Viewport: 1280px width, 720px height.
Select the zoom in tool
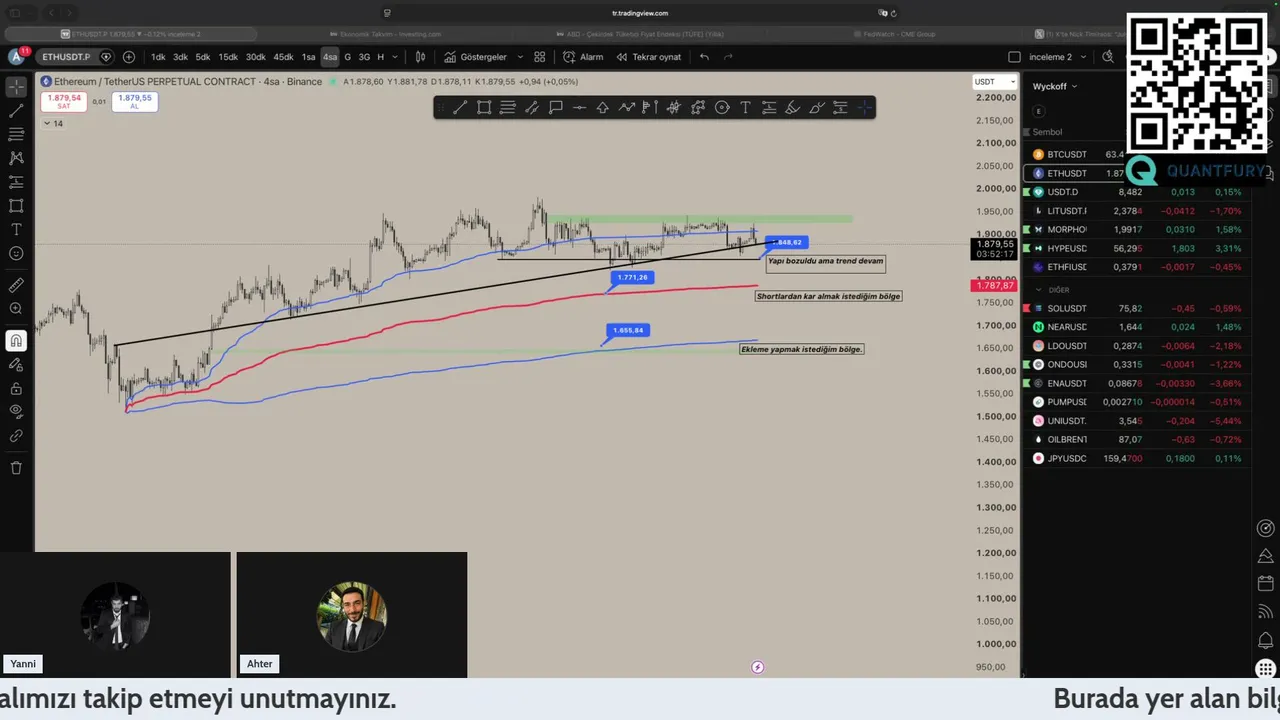[x=16, y=309]
